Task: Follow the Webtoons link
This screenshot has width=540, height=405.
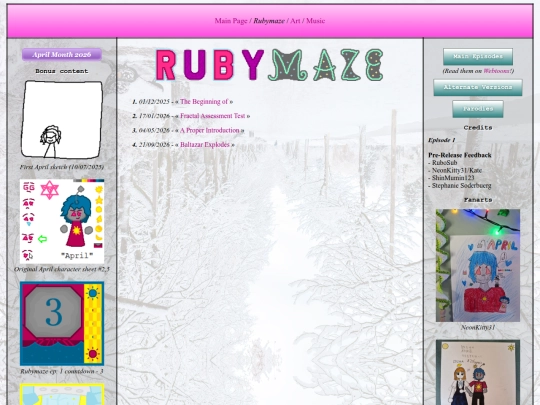Action: pos(497,71)
